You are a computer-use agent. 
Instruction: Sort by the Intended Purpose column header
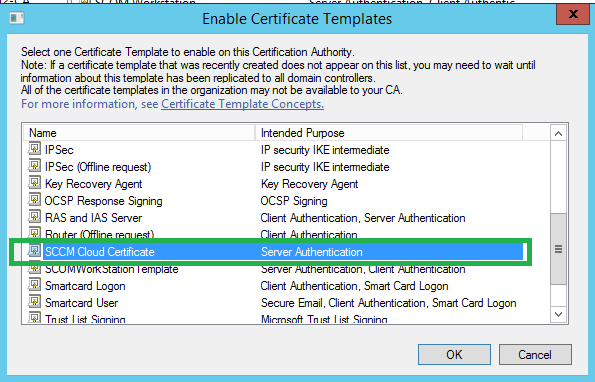pyautogui.click(x=389, y=133)
